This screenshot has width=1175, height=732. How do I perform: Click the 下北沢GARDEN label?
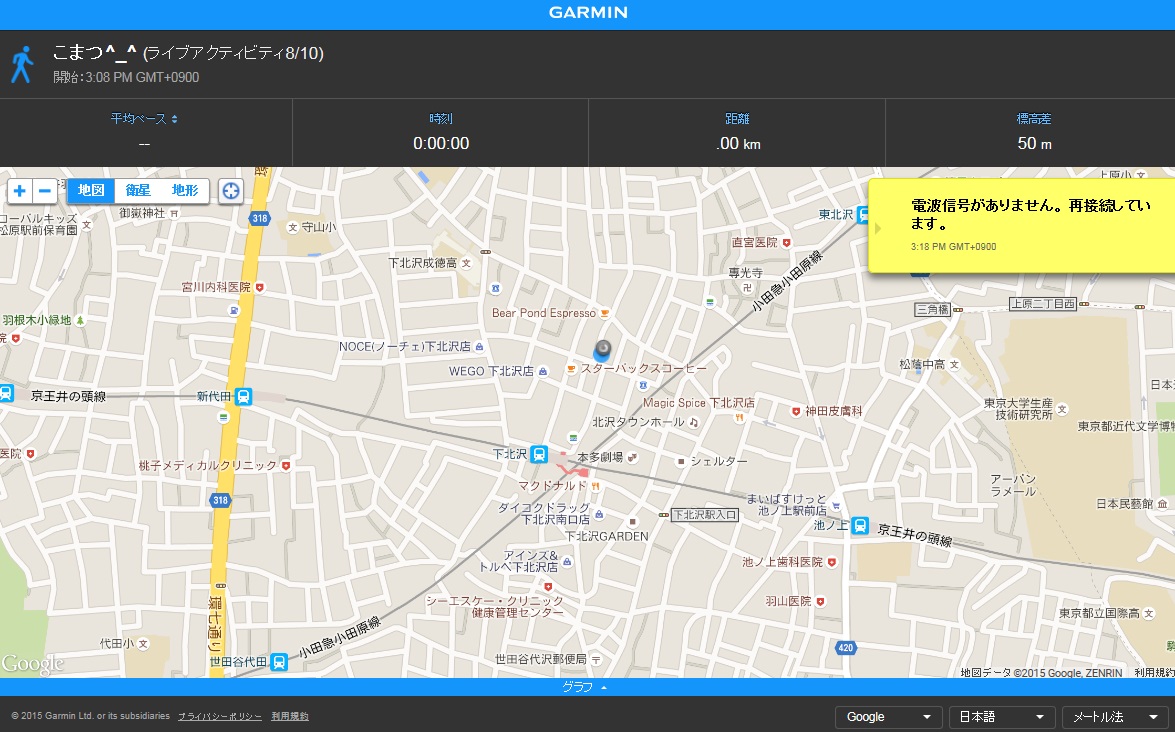point(607,536)
